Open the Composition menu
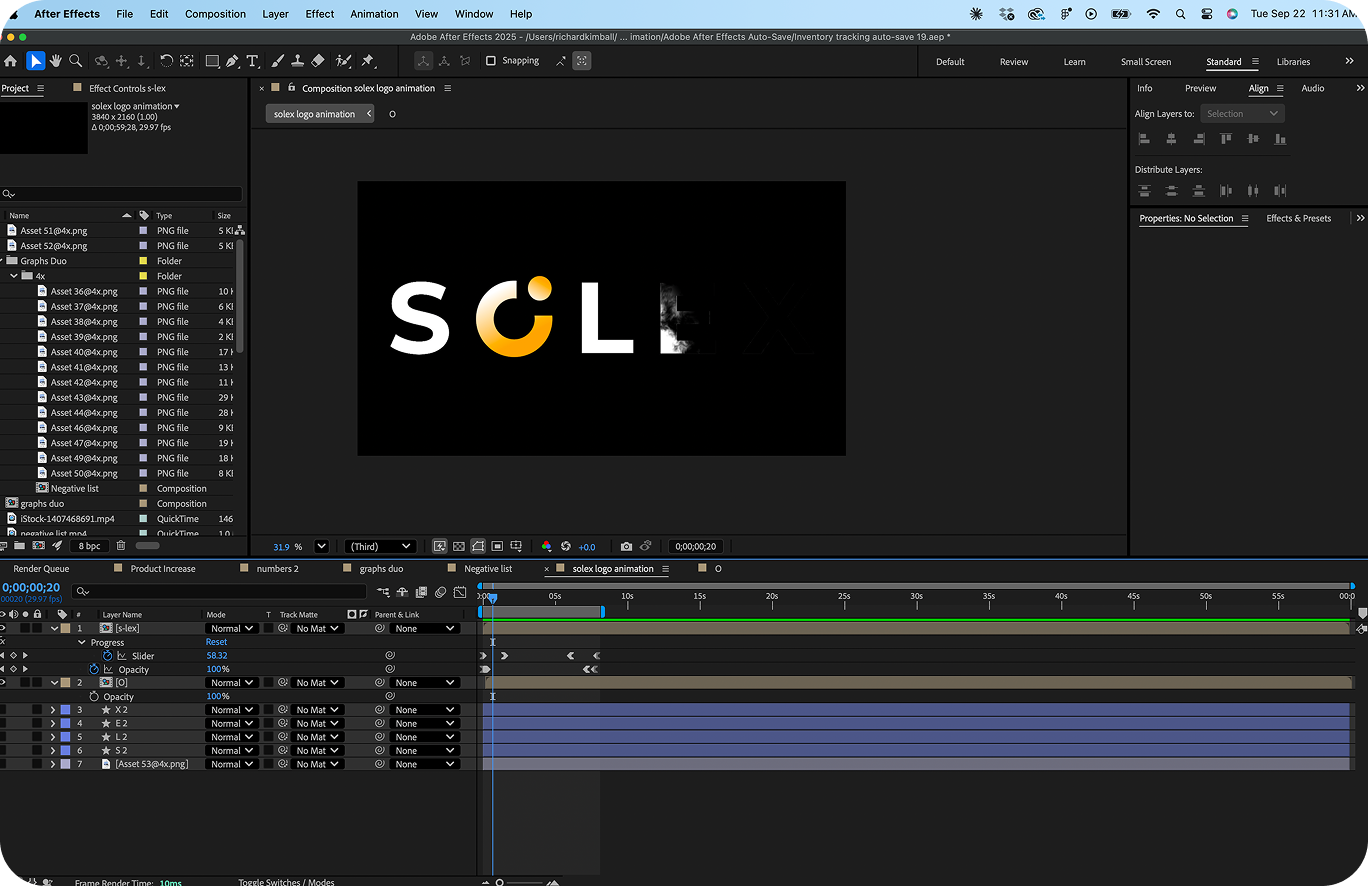The width and height of the screenshot is (1368, 886). [215, 14]
